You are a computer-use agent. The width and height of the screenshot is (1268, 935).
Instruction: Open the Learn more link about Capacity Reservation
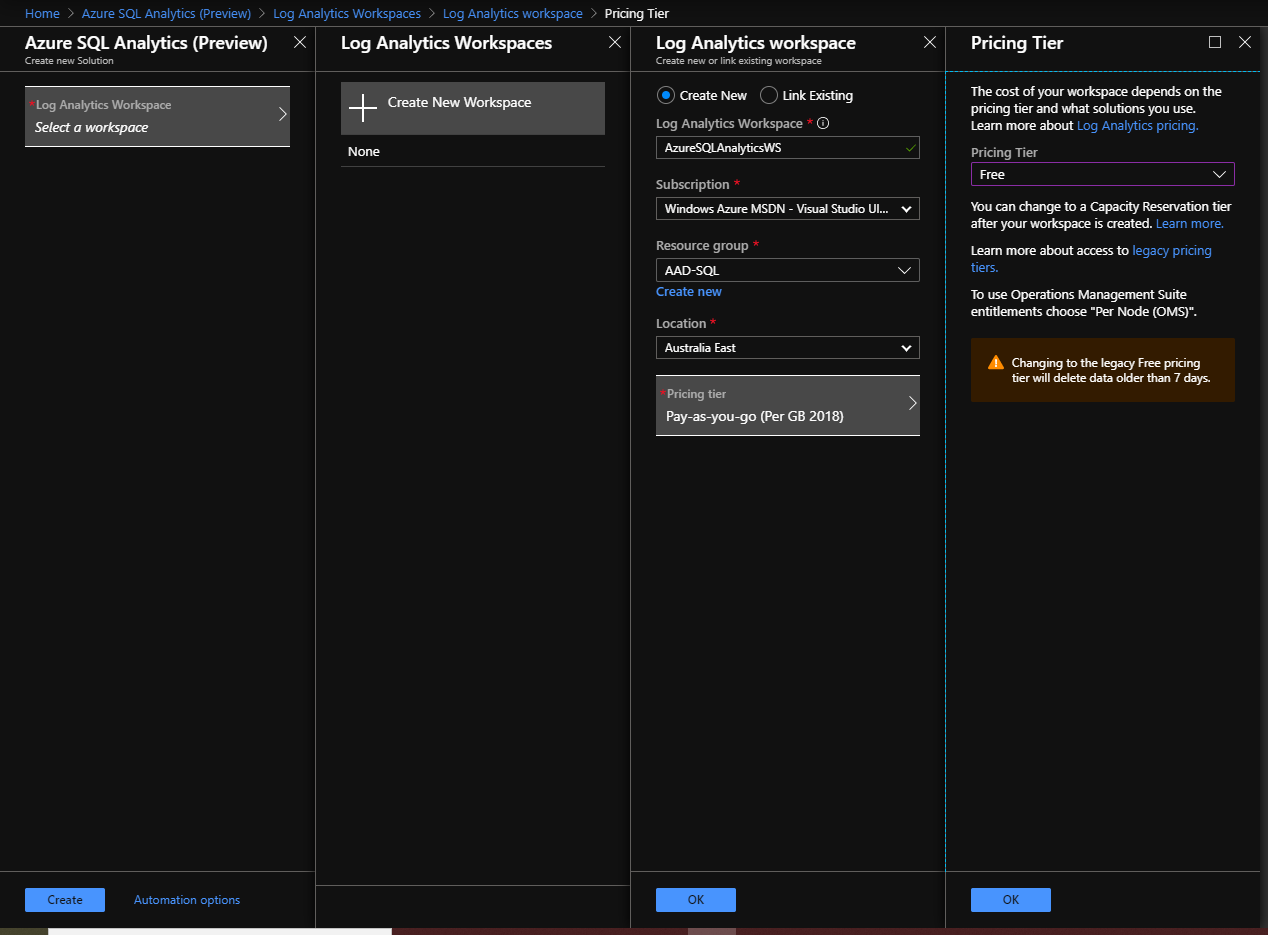[x=1190, y=224]
